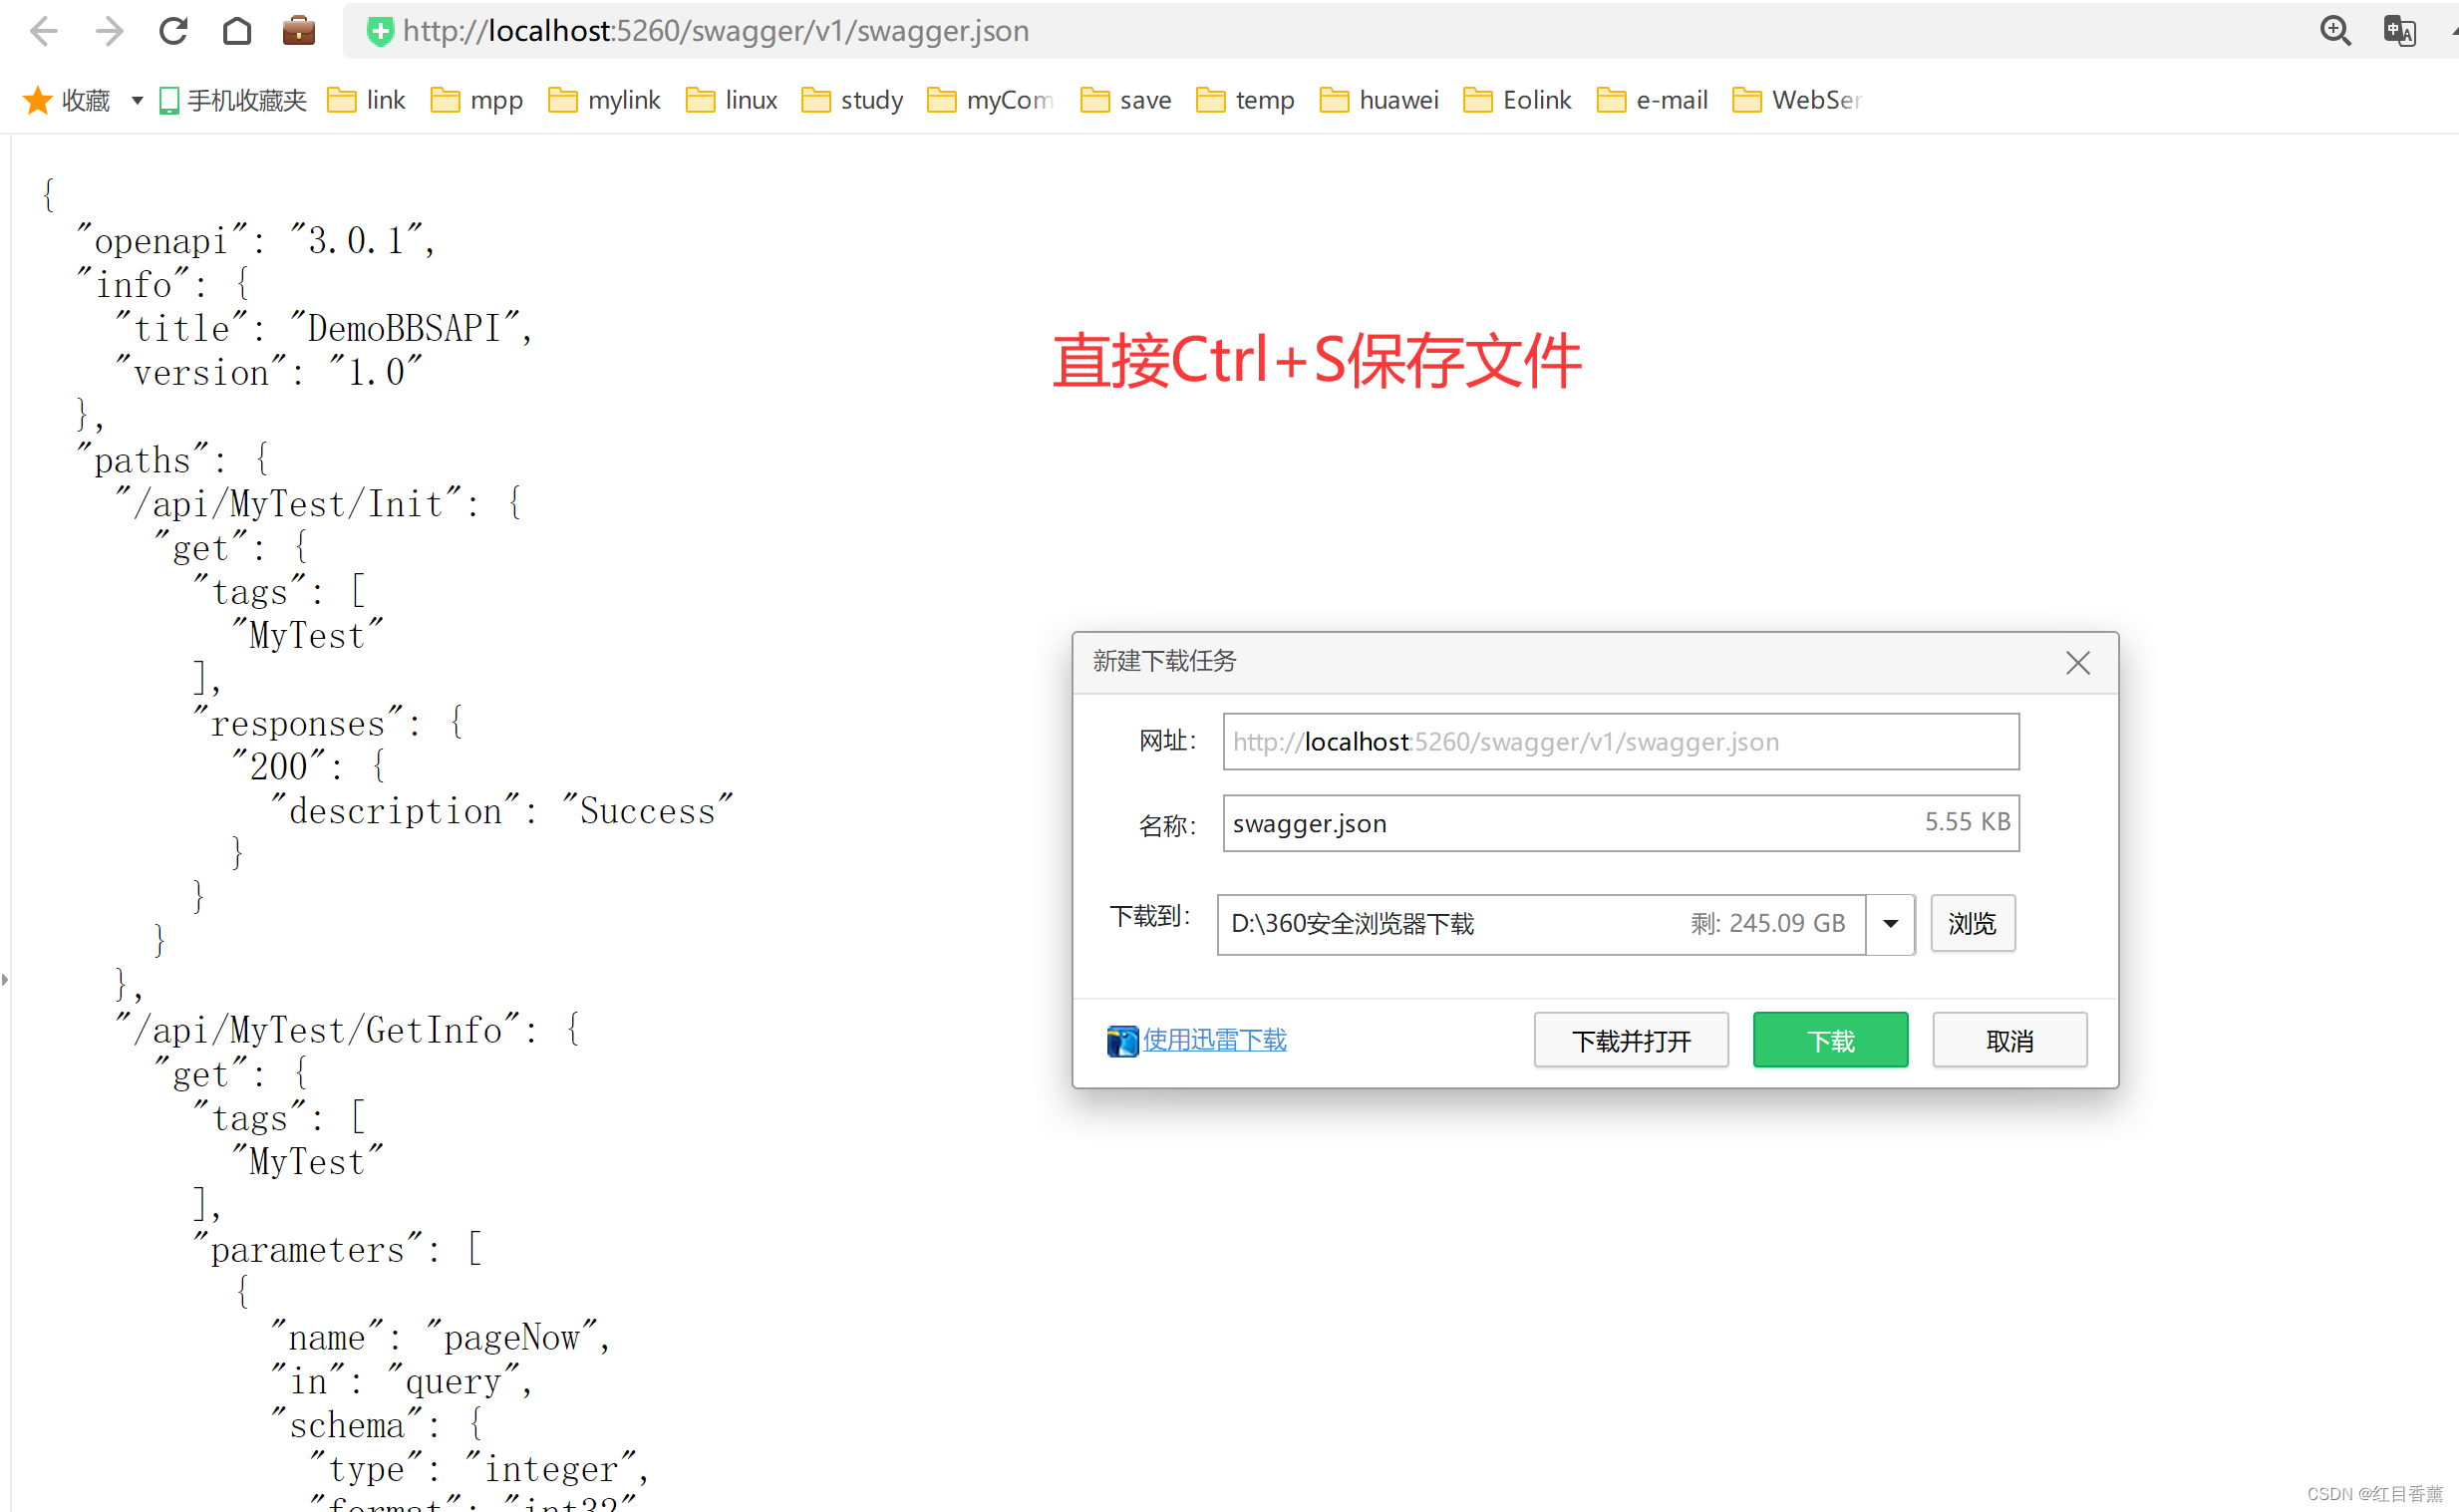
Task: Expand the left sidebar arrow
Action: [7, 980]
